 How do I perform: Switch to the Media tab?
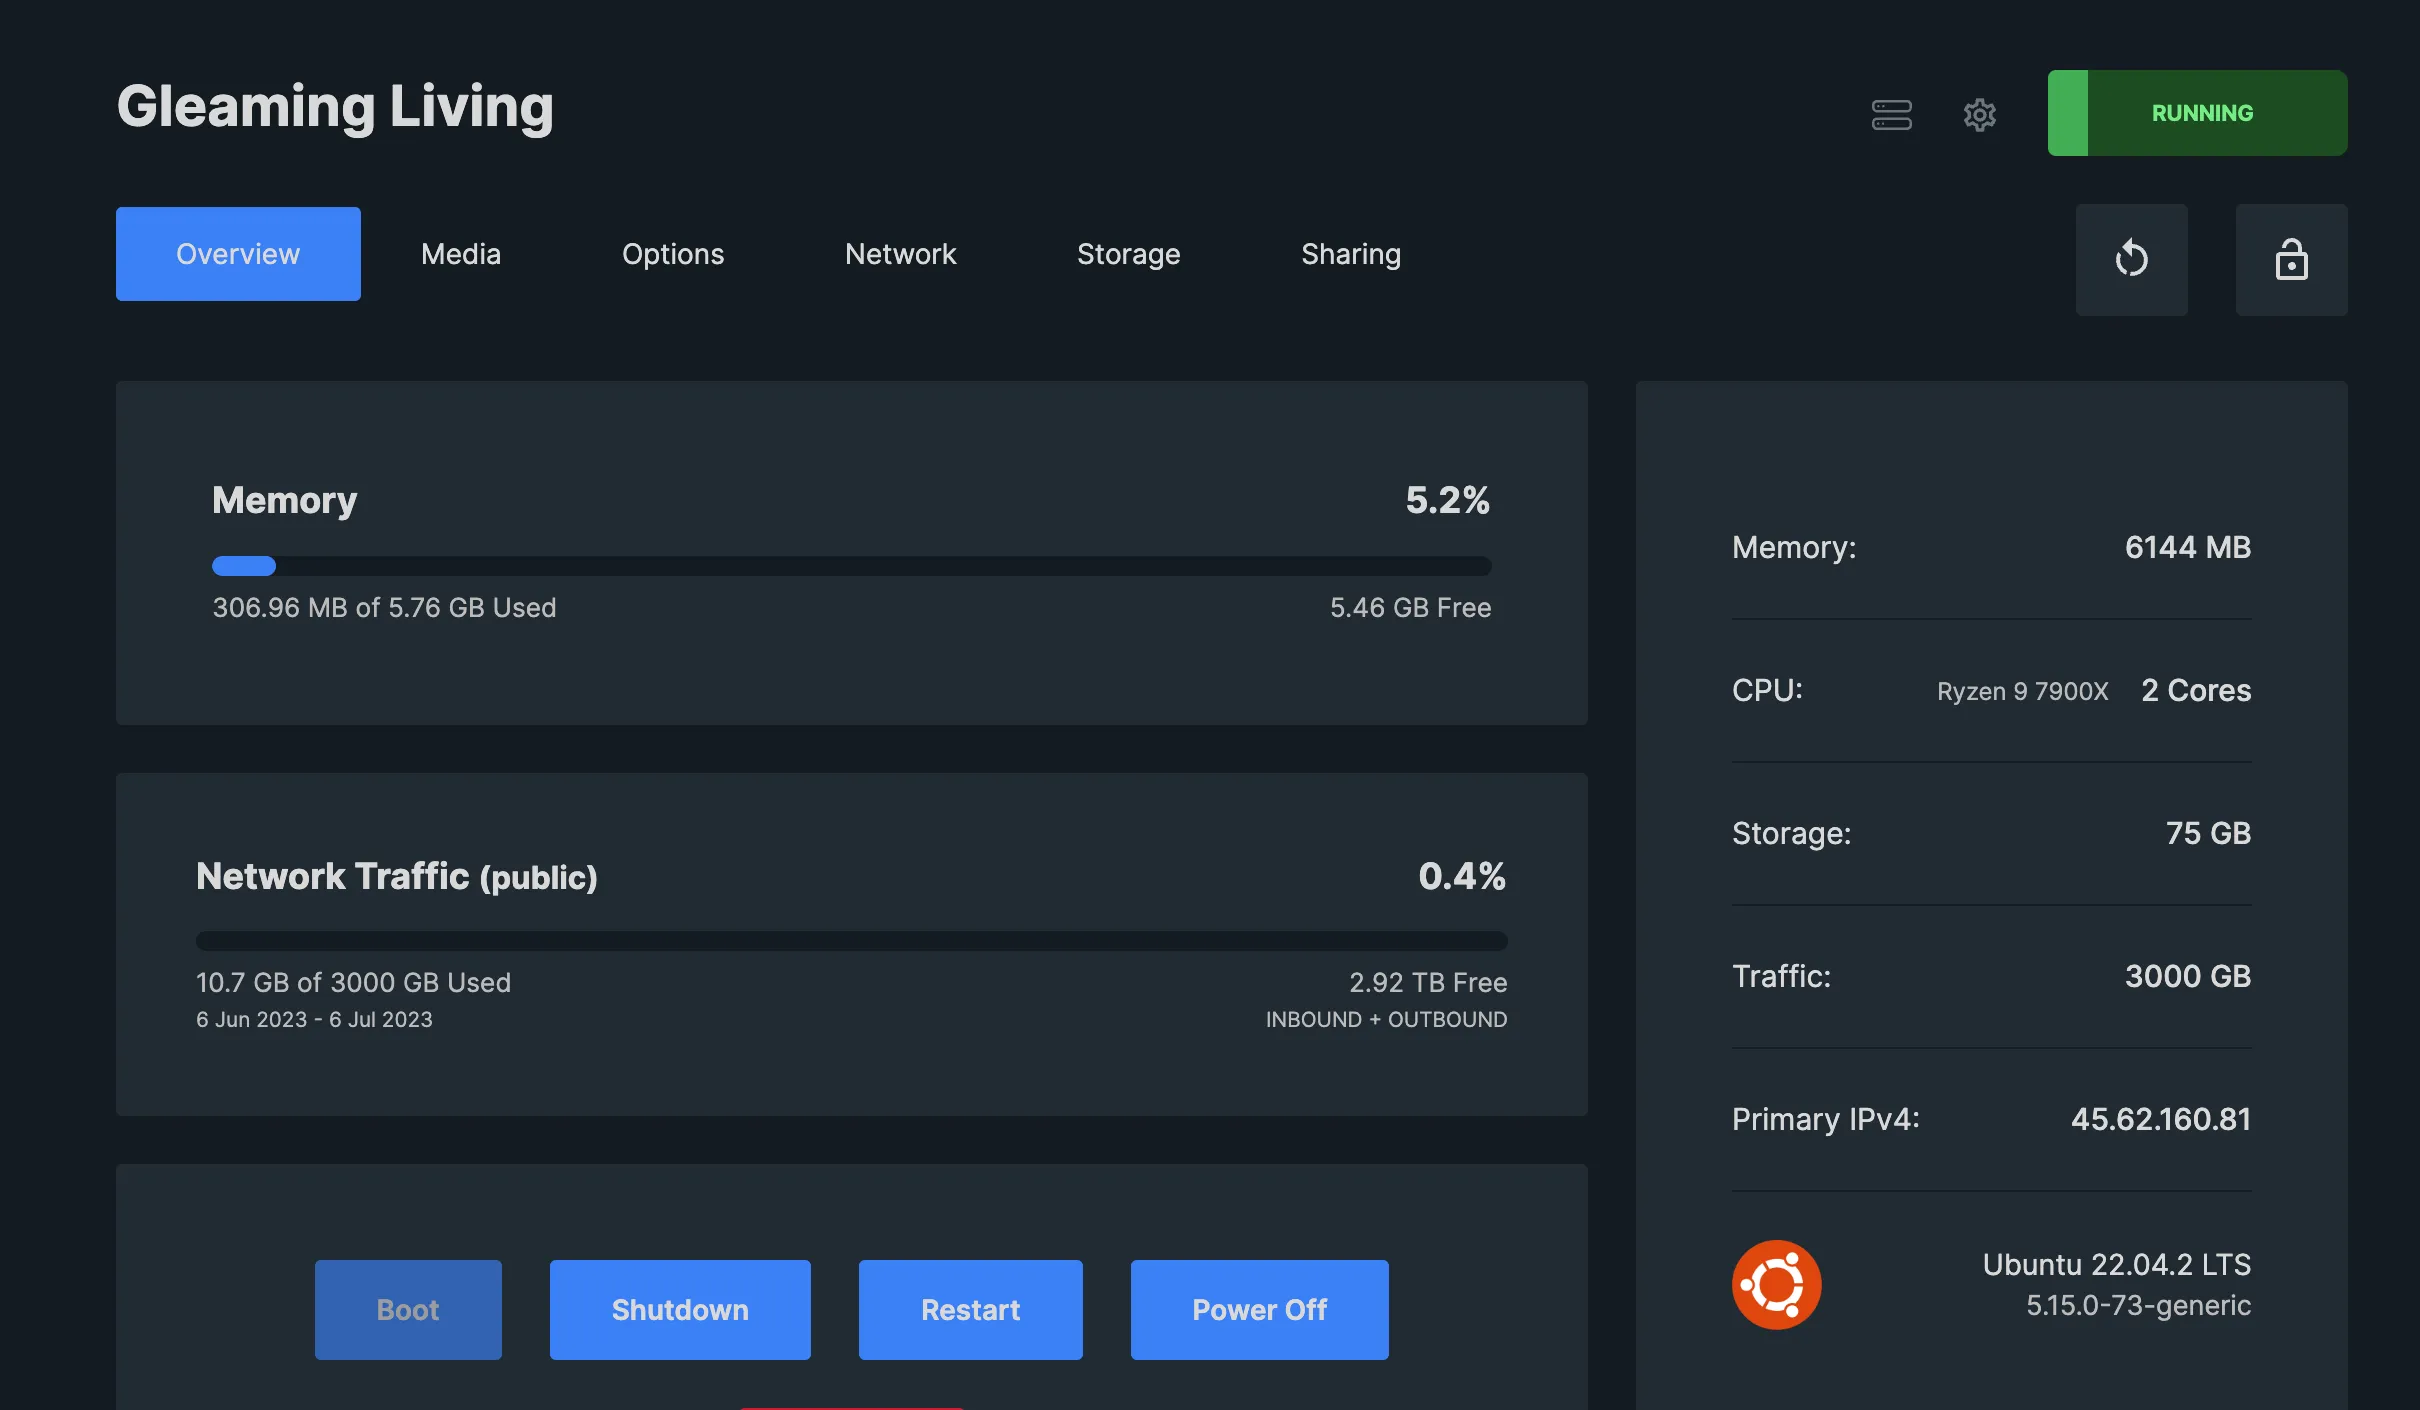tap(461, 253)
